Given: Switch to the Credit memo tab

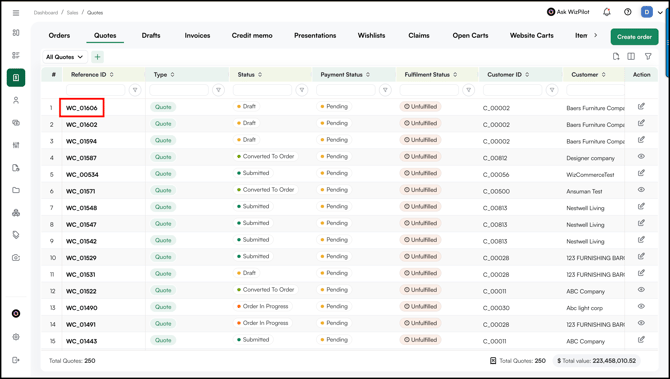Looking at the screenshot, I should click(x=252, y=35).
